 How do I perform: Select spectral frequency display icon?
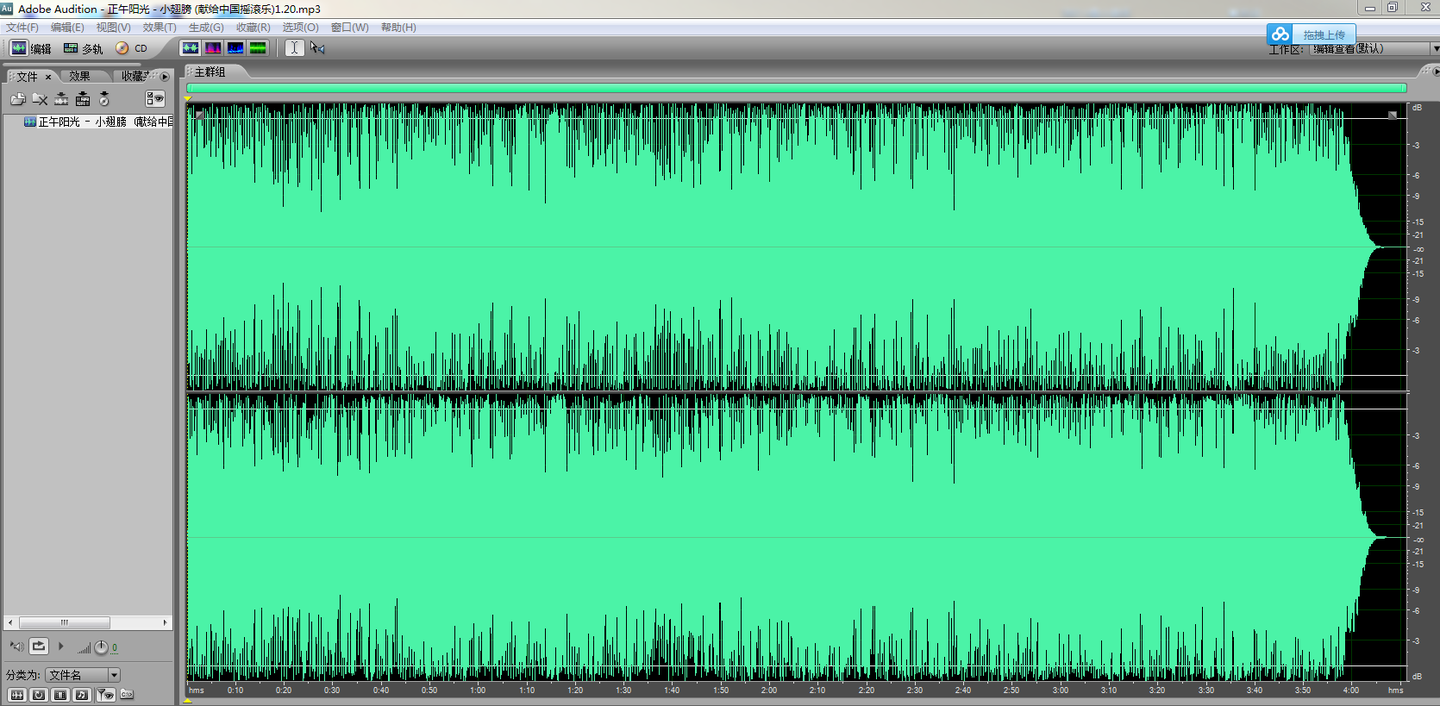(x=213, y=48)
